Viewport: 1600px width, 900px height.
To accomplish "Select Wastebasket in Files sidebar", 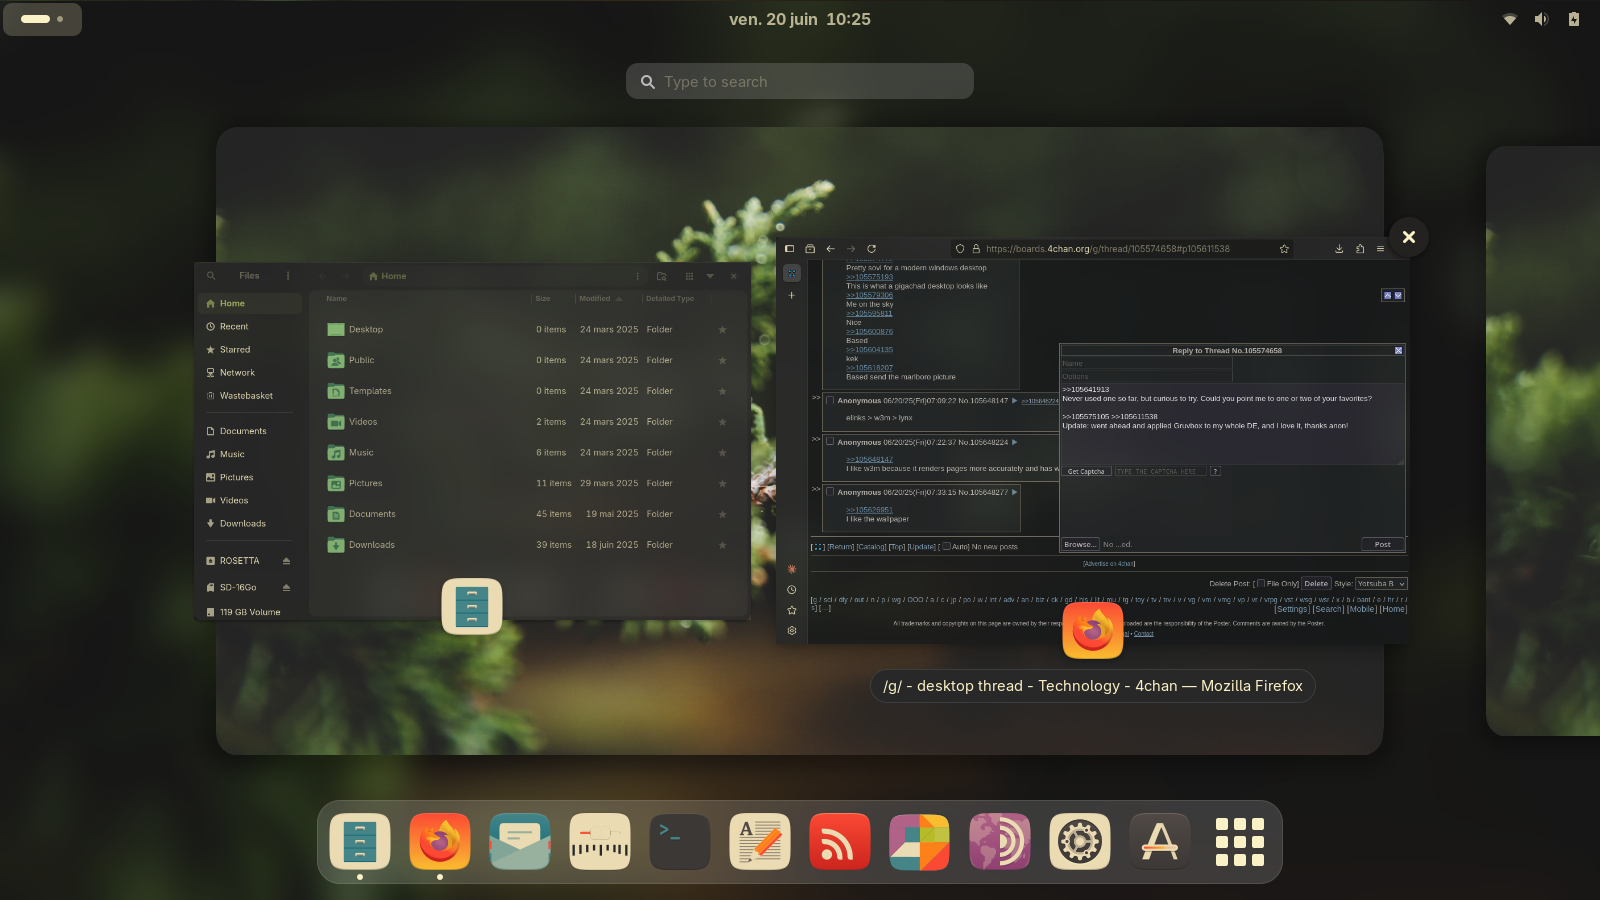I will pyautogui.click(x=250, y=396).
